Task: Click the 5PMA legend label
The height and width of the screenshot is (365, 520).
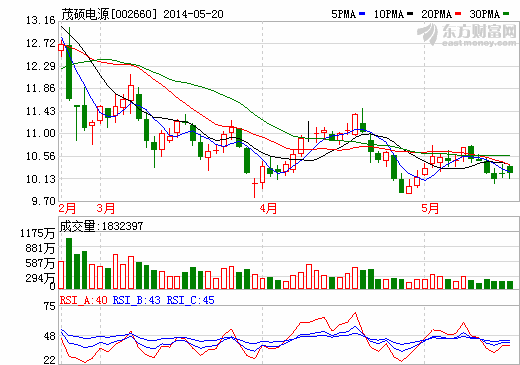Action: [343, 14]
